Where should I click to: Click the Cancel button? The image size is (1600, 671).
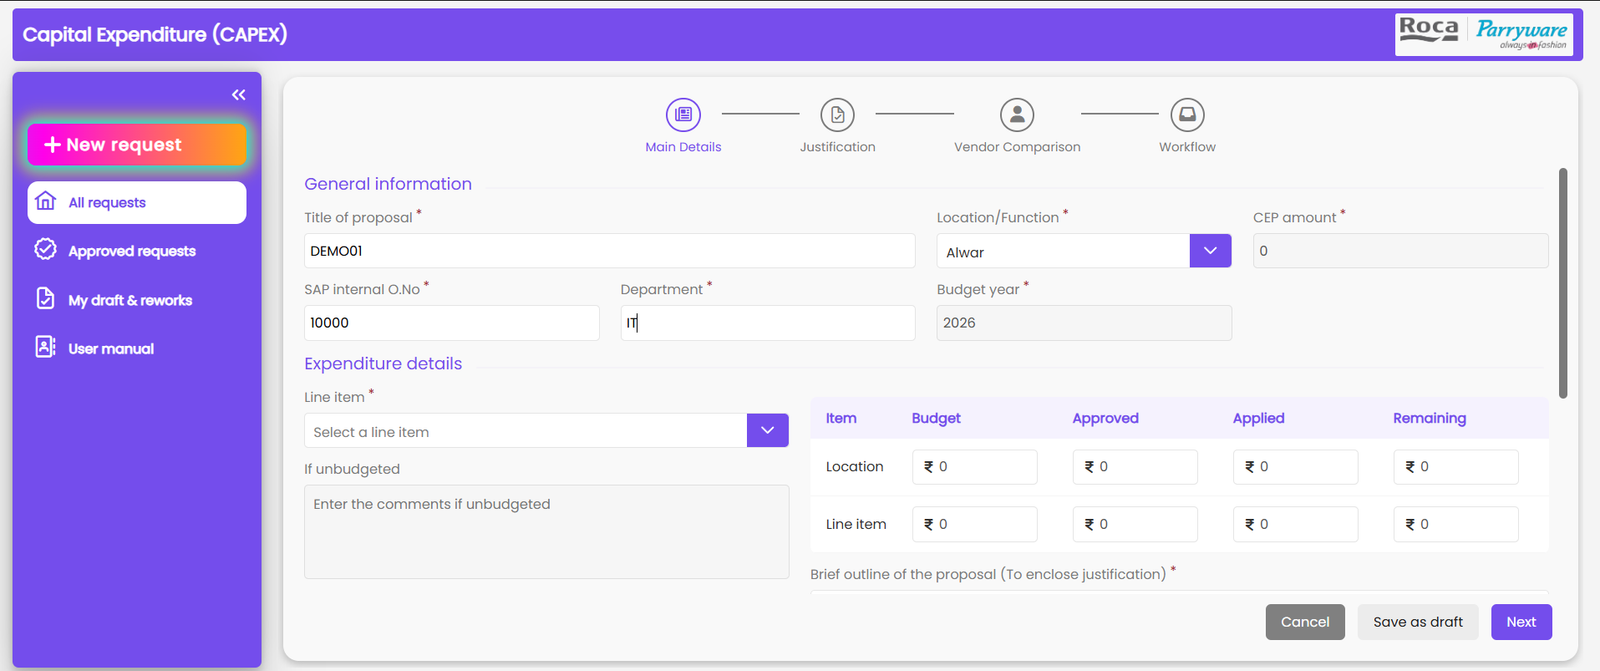[1305, 622]
